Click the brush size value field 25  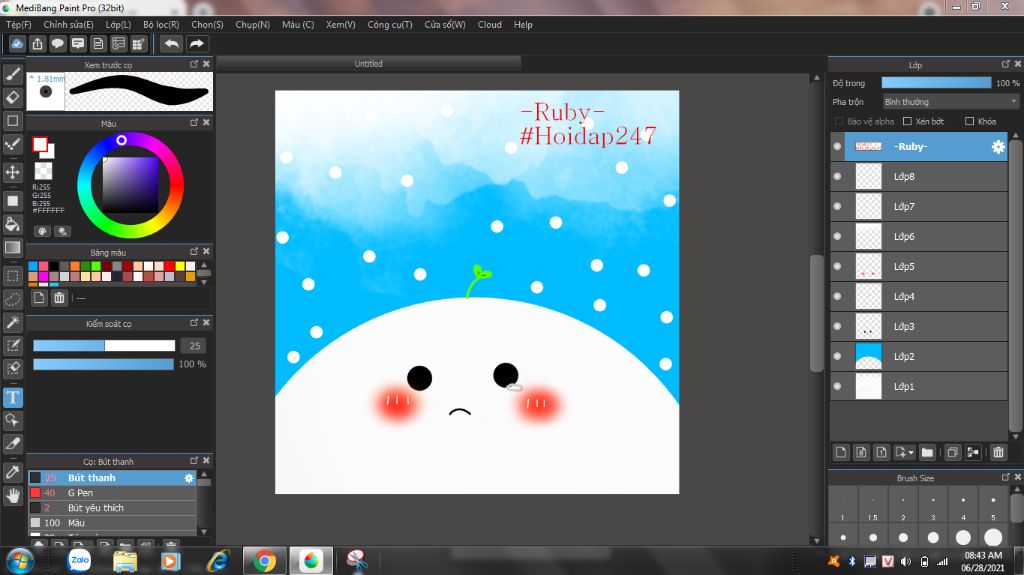[195, 346]
